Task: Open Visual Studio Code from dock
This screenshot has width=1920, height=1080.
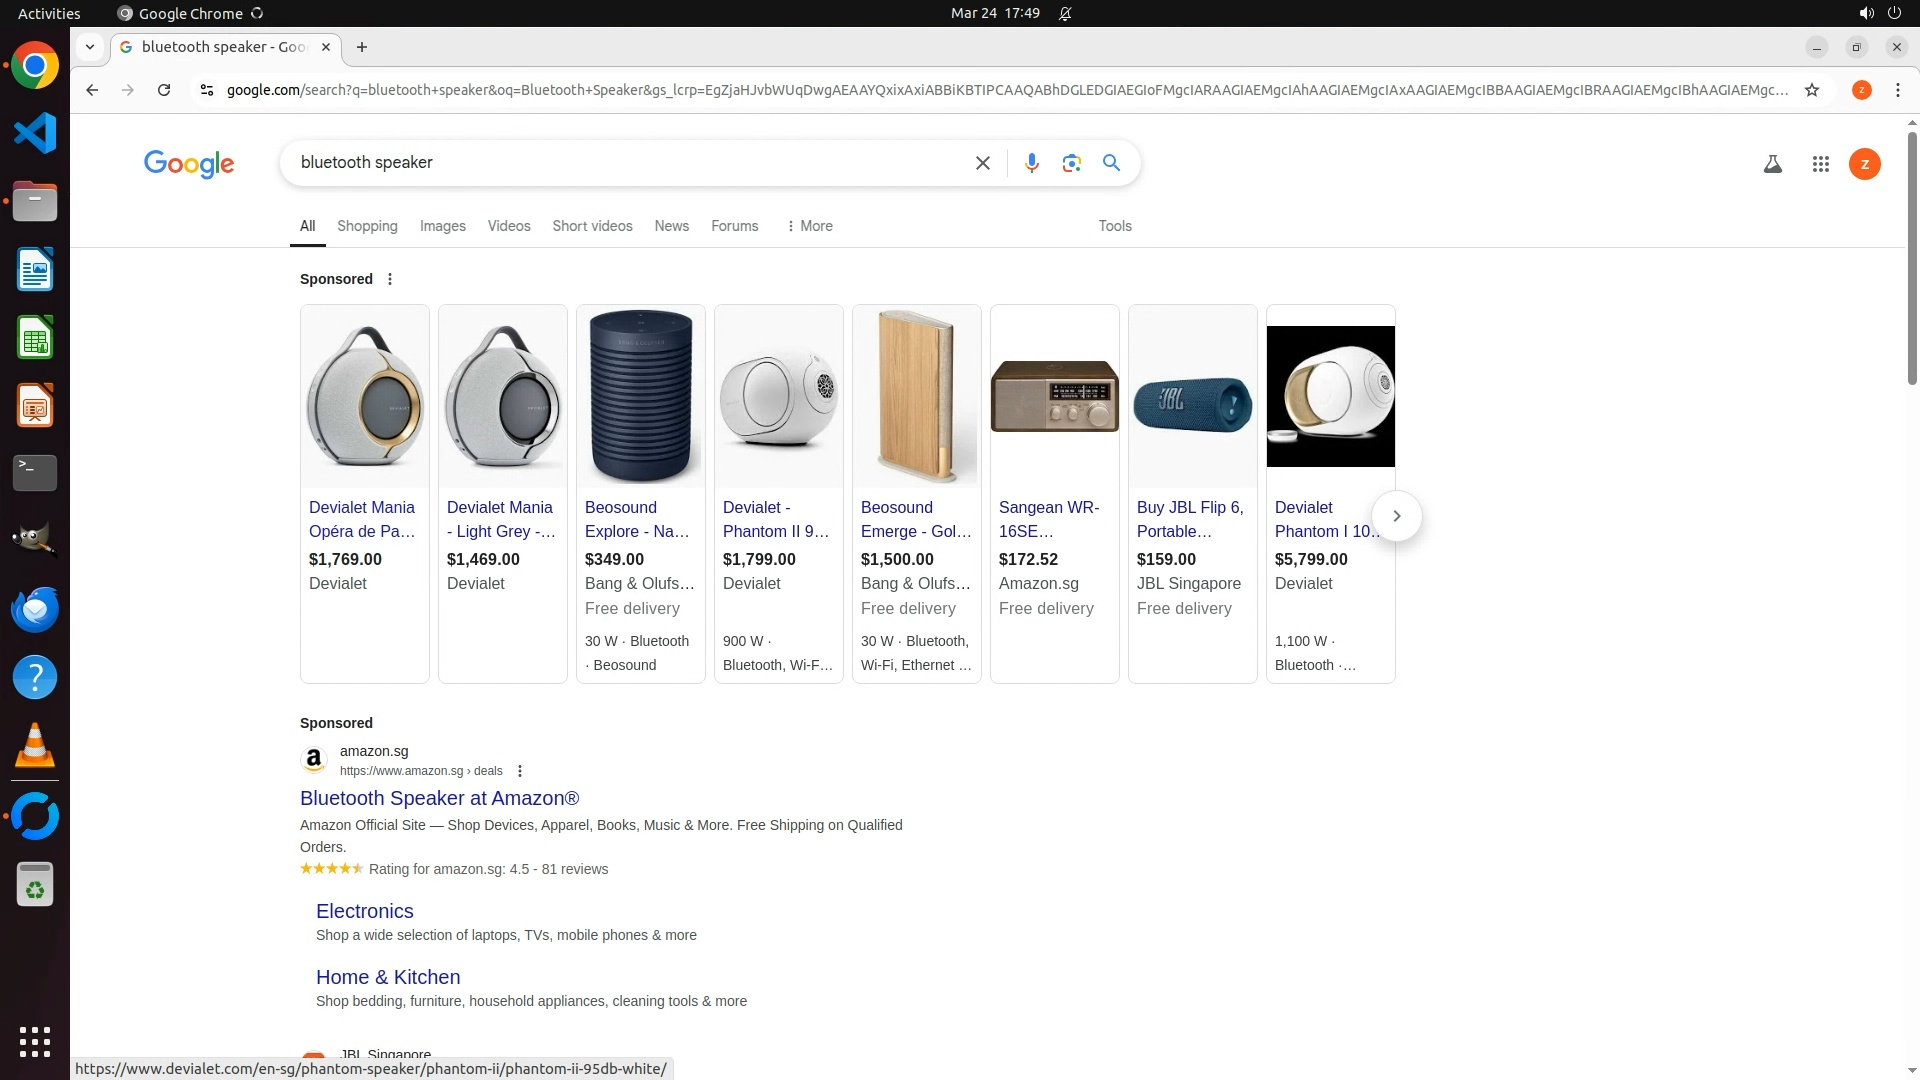Action: (x=35, y=133)
